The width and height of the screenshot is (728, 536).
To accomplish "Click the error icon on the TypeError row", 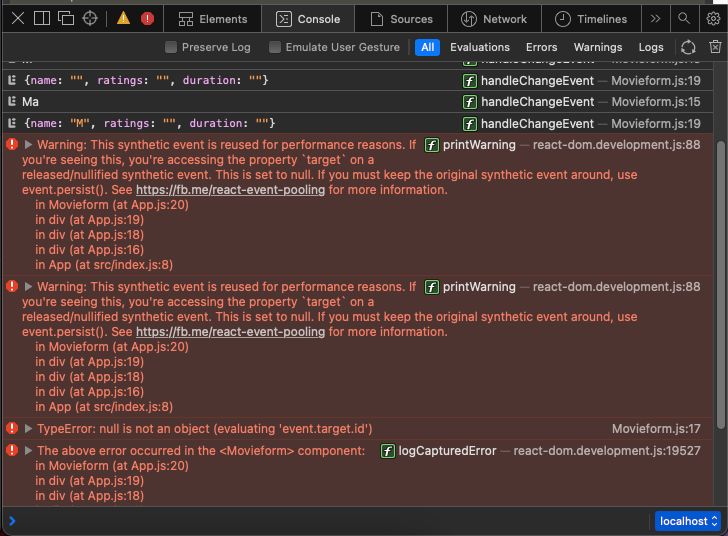I will [12, 428].
